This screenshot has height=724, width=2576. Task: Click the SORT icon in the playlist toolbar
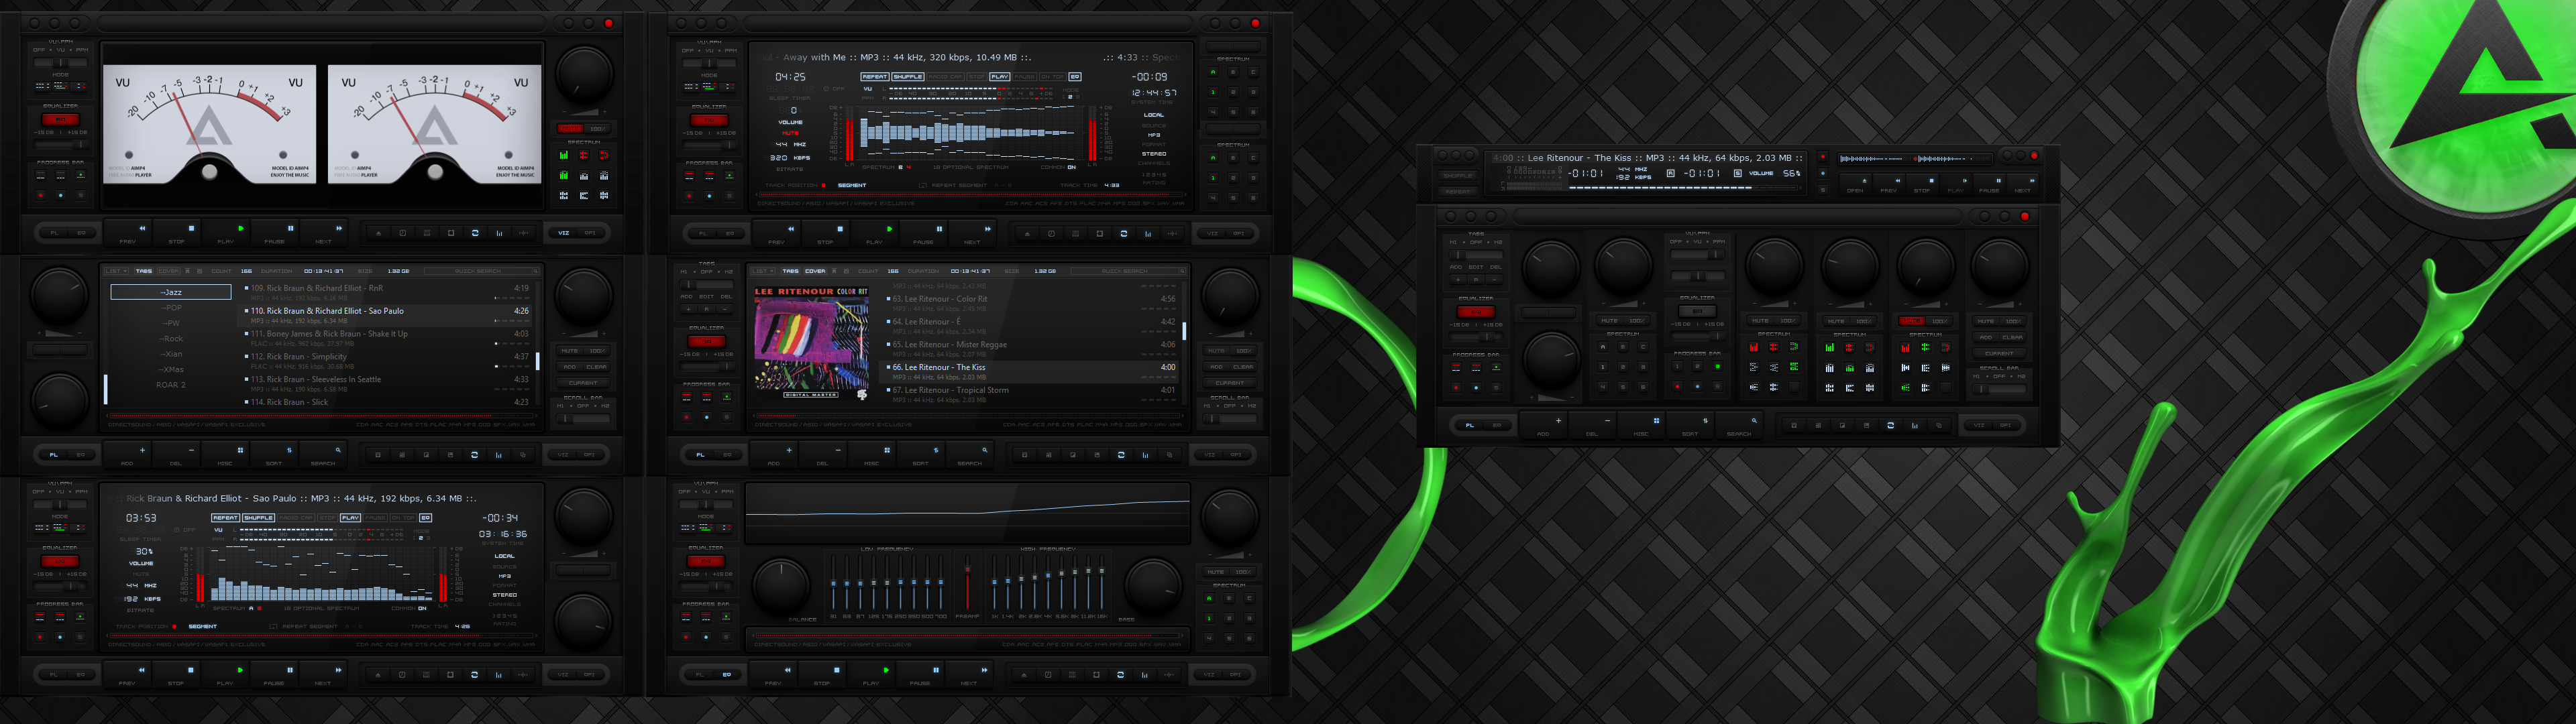[291, 451]
